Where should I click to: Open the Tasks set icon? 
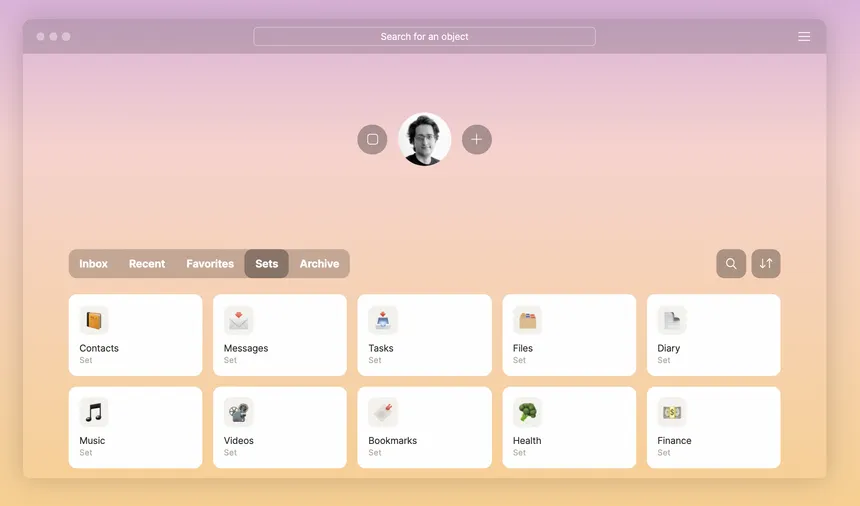pos(383,320)
